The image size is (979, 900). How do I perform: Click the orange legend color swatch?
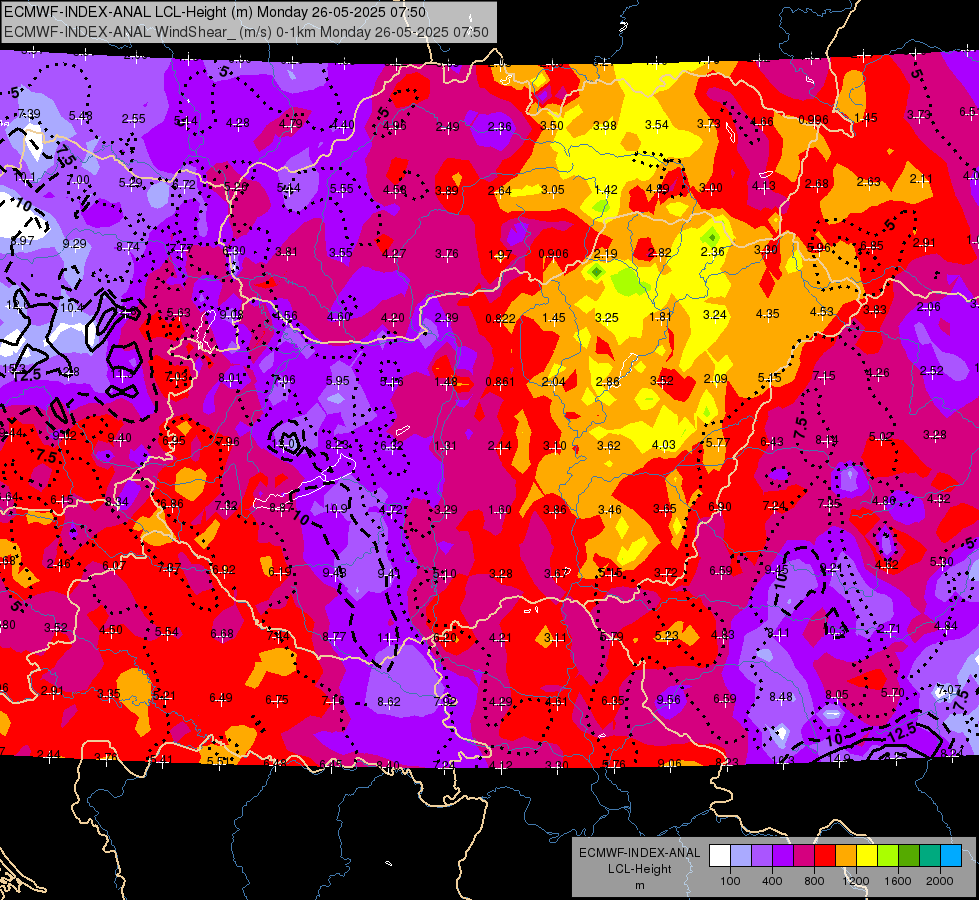point(846,856)
